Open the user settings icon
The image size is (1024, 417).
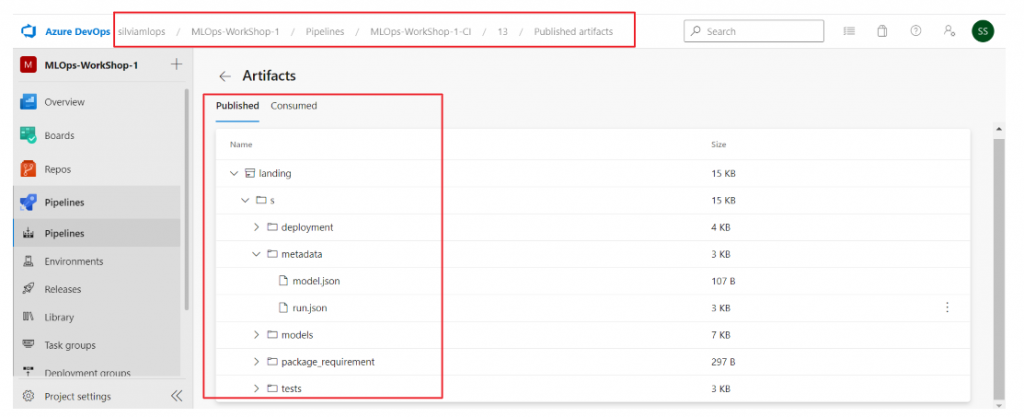(950, 31)
